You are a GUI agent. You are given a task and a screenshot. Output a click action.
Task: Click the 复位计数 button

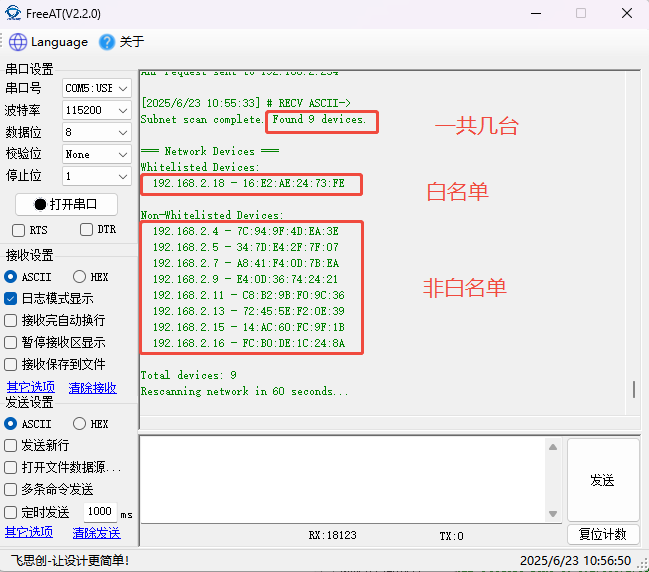coord(603,534)
